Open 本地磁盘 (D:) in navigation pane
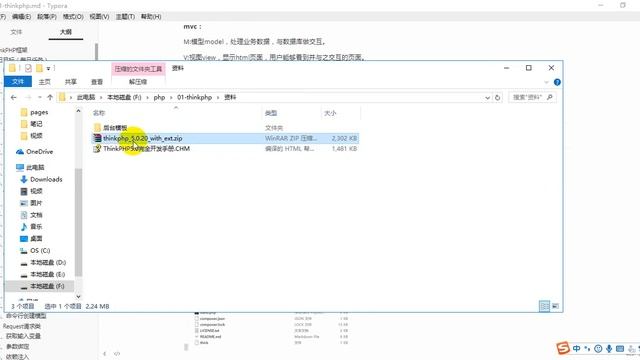Viewport: 640px width, 360px height. [48, 262]
